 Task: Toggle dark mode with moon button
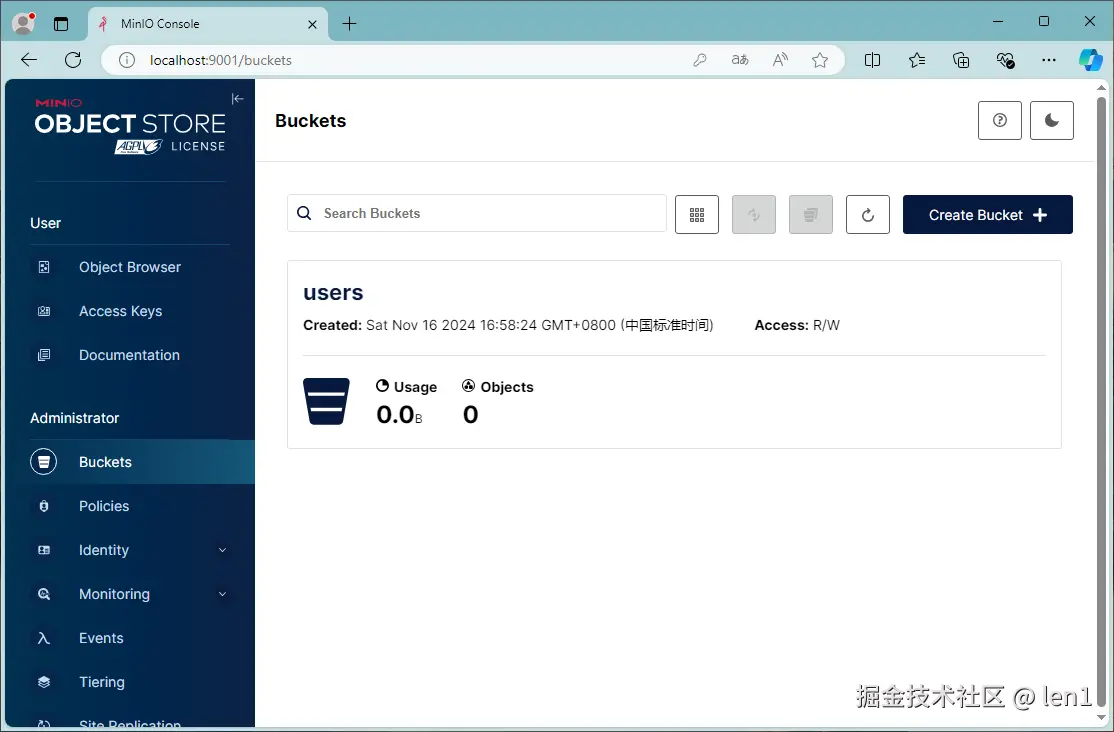[x=1051, y=120]
